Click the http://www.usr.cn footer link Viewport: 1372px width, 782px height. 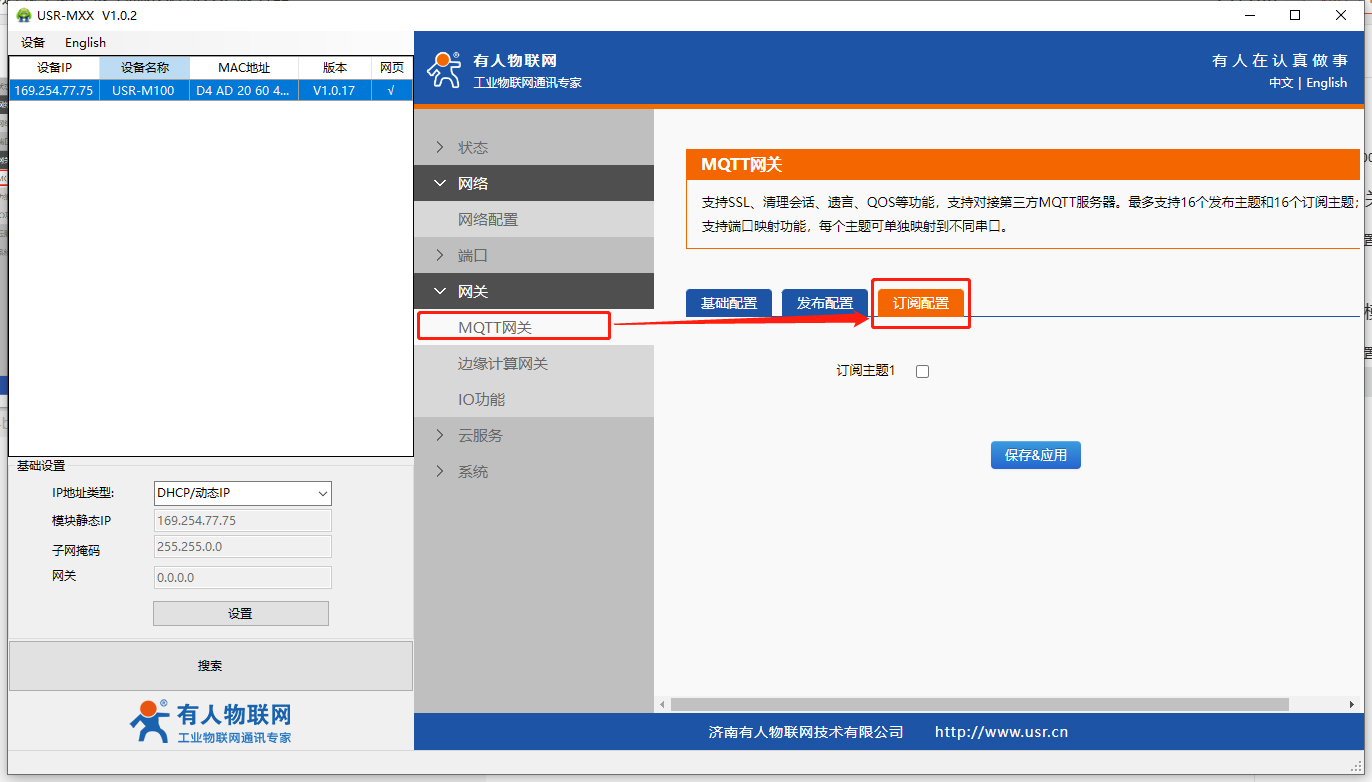pyautogui.click(x=1001, y=732)
